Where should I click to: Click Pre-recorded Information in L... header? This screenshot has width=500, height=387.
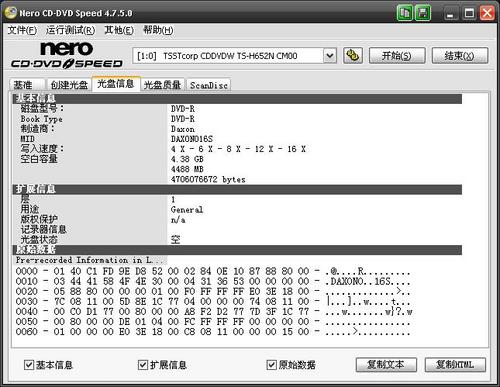[x=90, y=260]
